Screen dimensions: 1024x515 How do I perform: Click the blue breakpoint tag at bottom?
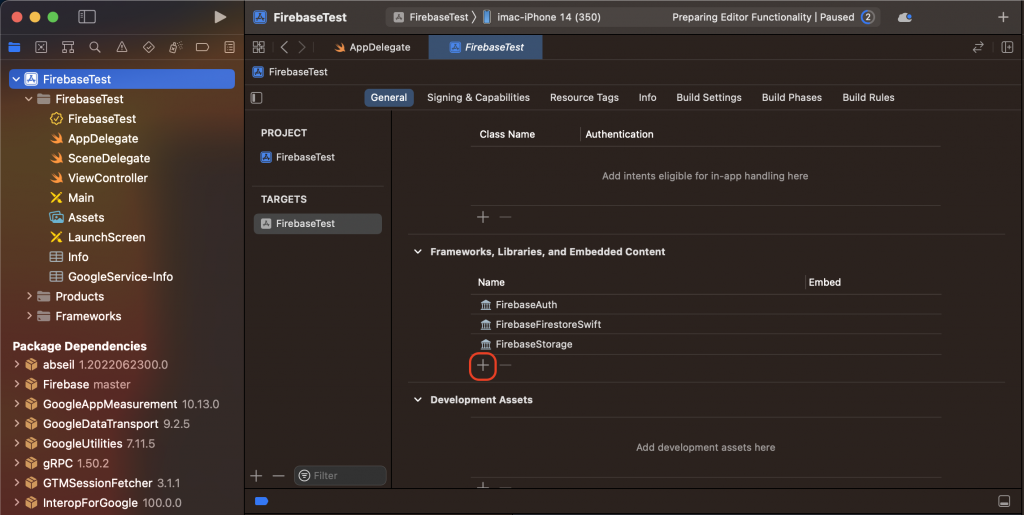261,501
